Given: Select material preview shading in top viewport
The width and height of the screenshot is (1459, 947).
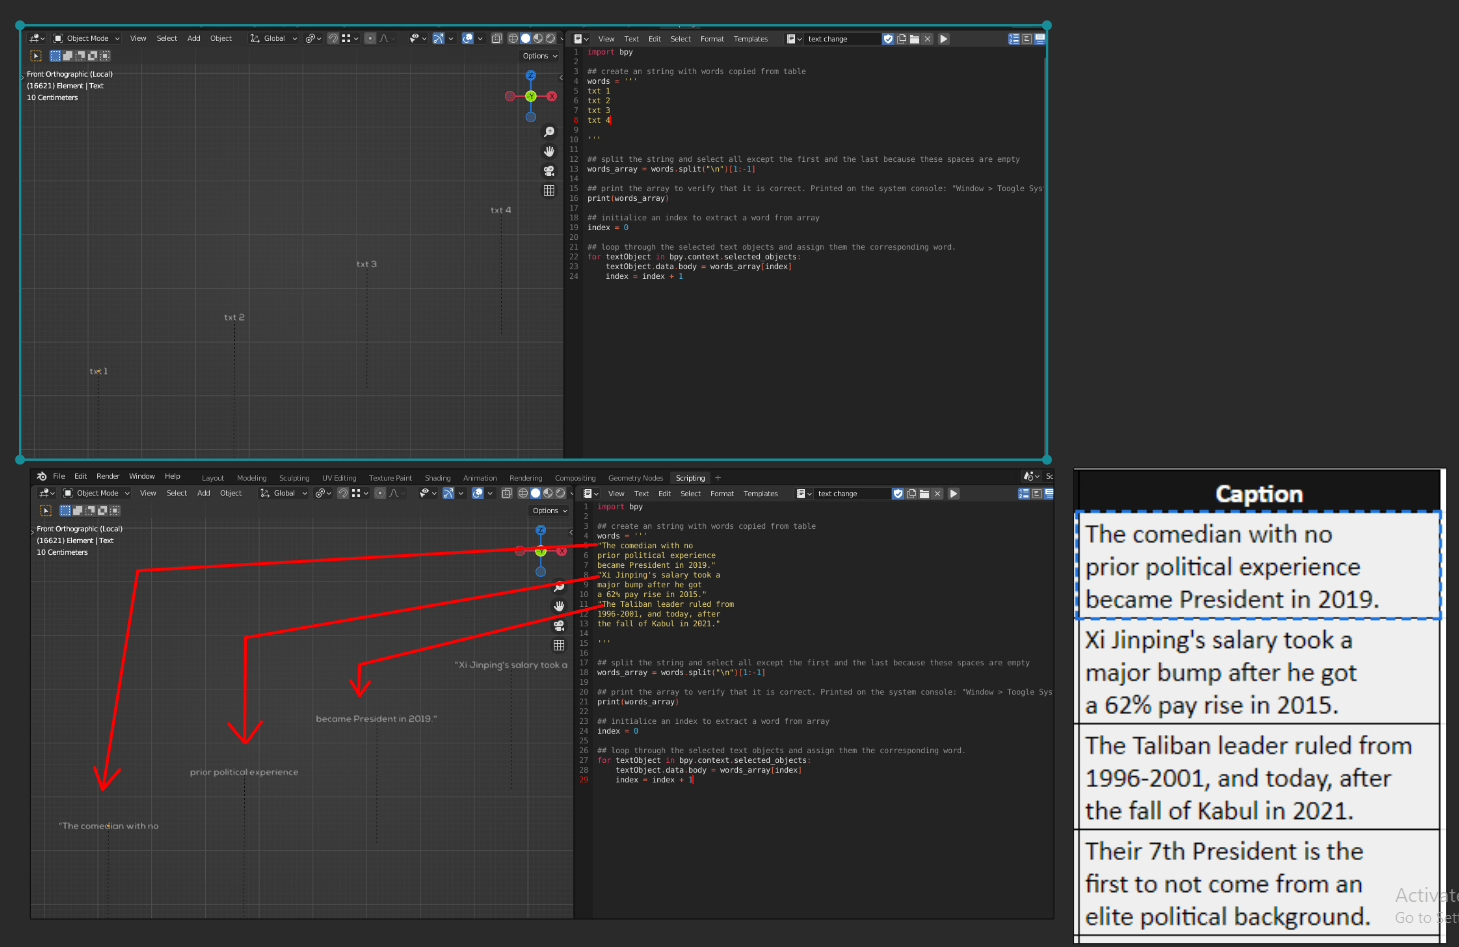Looking at the screenshot, I should pyautogui.click(x=538, y=39).
